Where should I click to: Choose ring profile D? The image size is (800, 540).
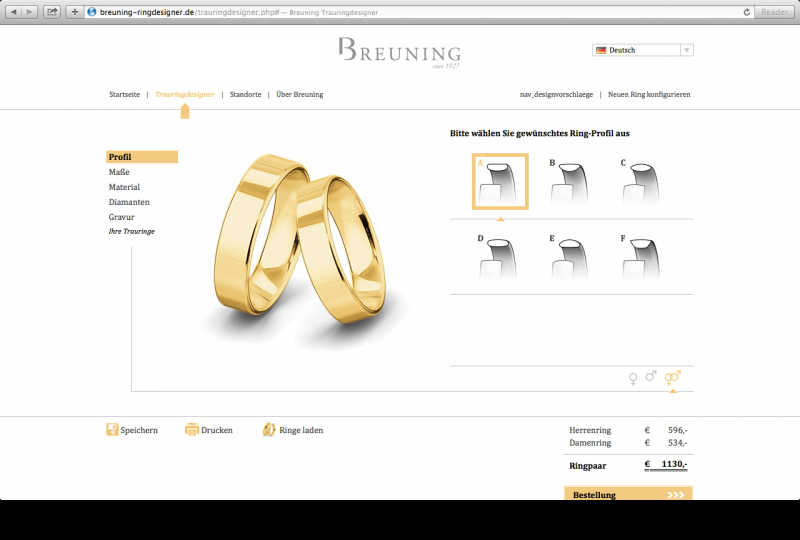[498, 257]
